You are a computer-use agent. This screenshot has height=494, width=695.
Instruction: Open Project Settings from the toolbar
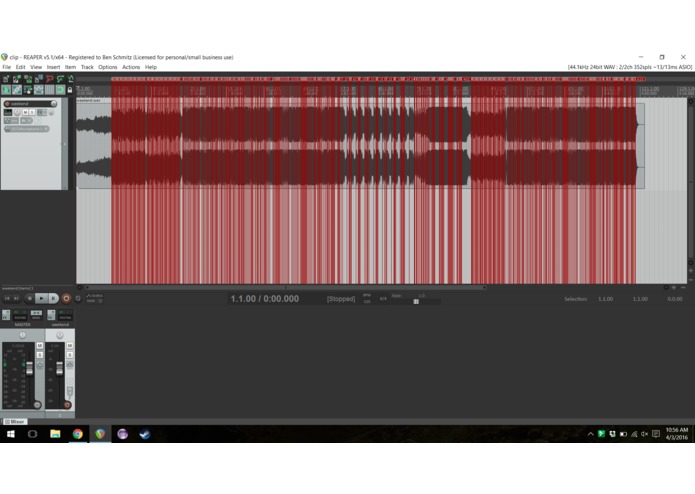click(x=39, y=78)
